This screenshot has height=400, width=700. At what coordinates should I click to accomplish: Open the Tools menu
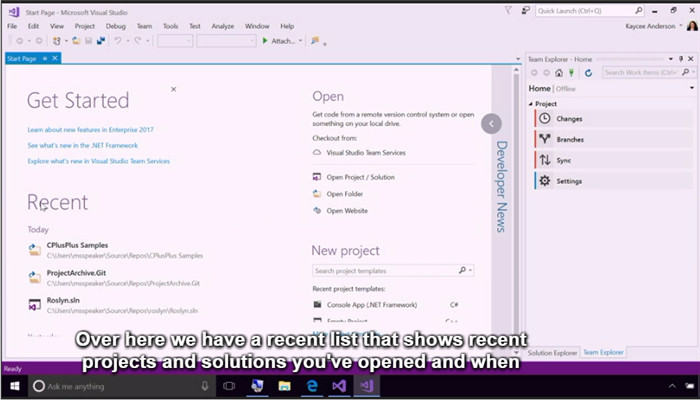tap(170, 26)
